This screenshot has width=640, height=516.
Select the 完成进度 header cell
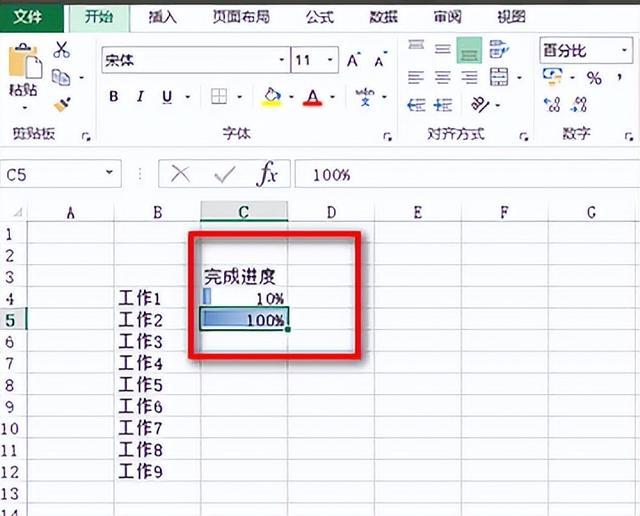[x=244, y=277]
